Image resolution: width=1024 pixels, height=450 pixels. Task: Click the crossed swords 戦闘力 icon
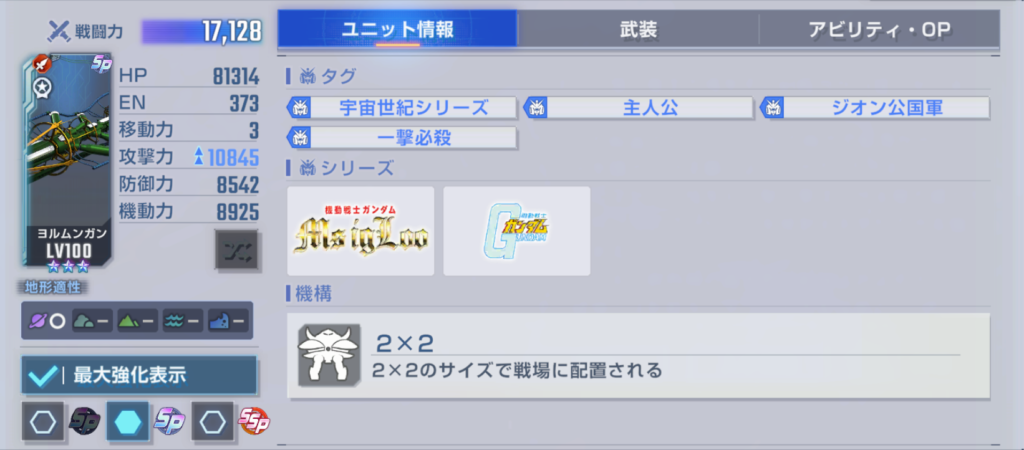pos(59,30)
